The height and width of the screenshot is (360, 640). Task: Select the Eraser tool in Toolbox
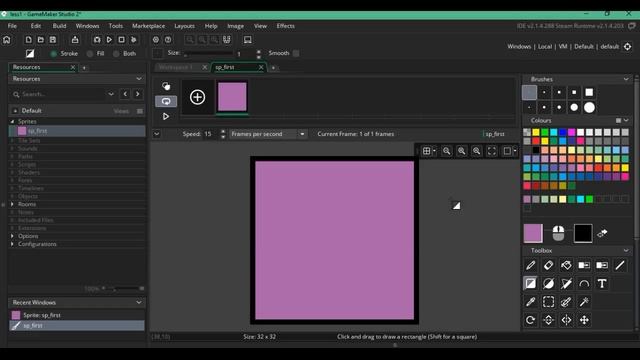click(548, 265)
